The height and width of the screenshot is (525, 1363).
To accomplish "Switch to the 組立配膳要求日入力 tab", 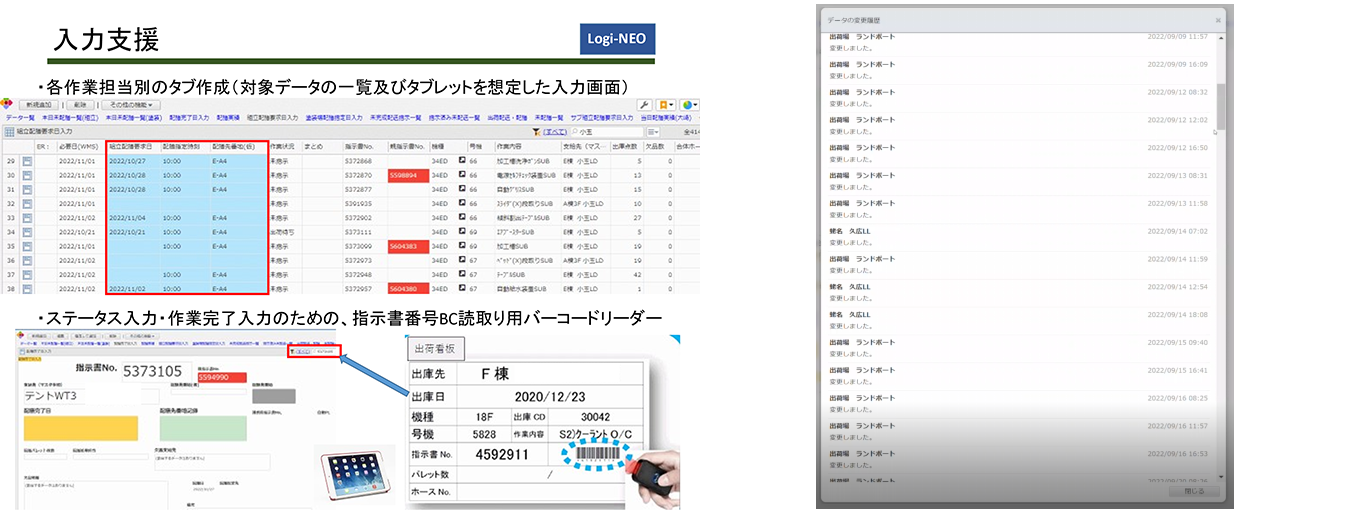I will (x=272, y=118).
